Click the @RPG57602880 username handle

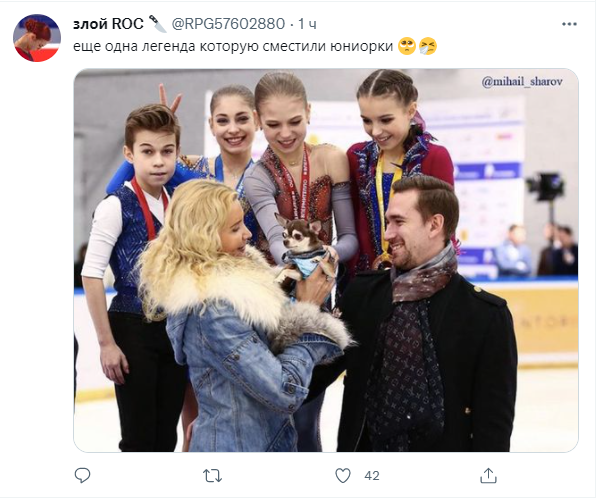coord(228,24)
